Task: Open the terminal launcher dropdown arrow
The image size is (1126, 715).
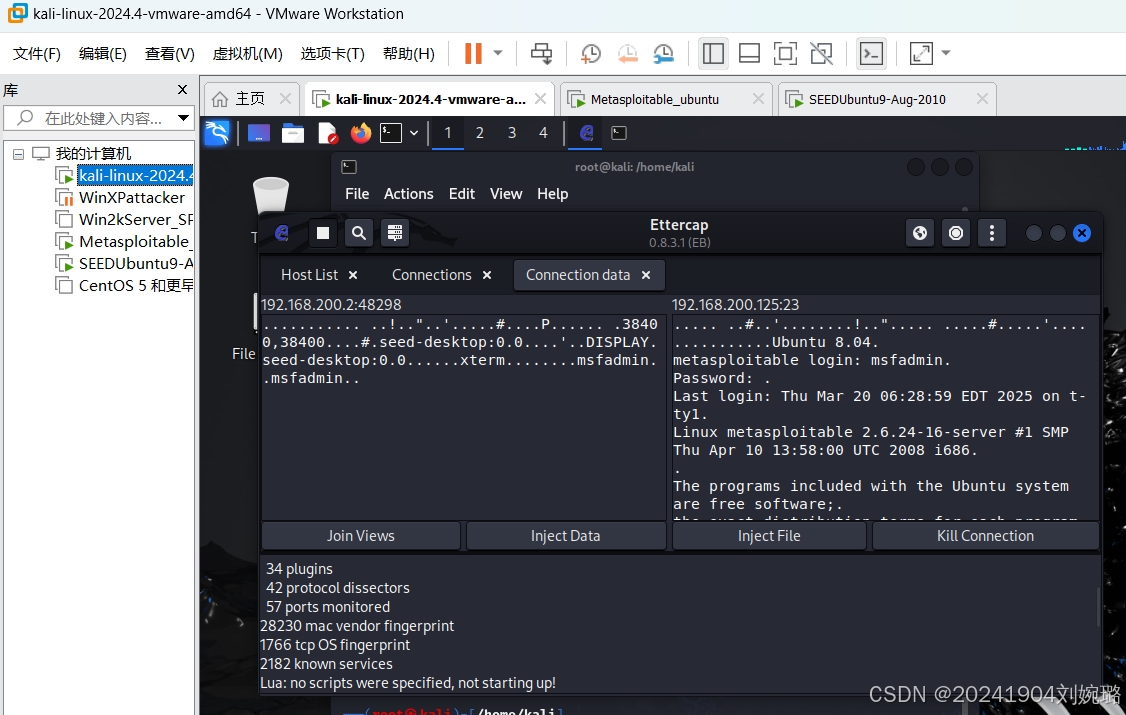Action: click(414, 133)
